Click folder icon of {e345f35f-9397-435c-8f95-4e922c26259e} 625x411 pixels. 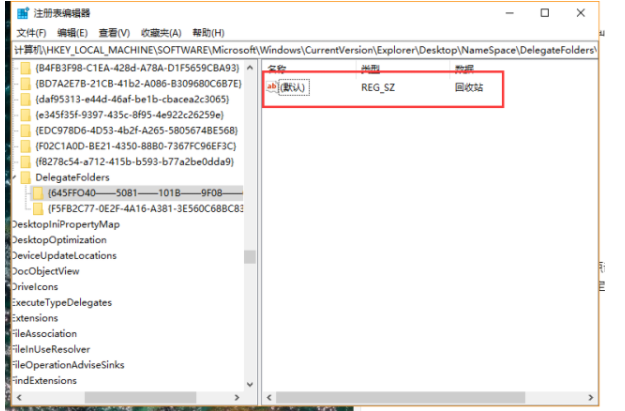pyautogui.click(x=25, y=115)
